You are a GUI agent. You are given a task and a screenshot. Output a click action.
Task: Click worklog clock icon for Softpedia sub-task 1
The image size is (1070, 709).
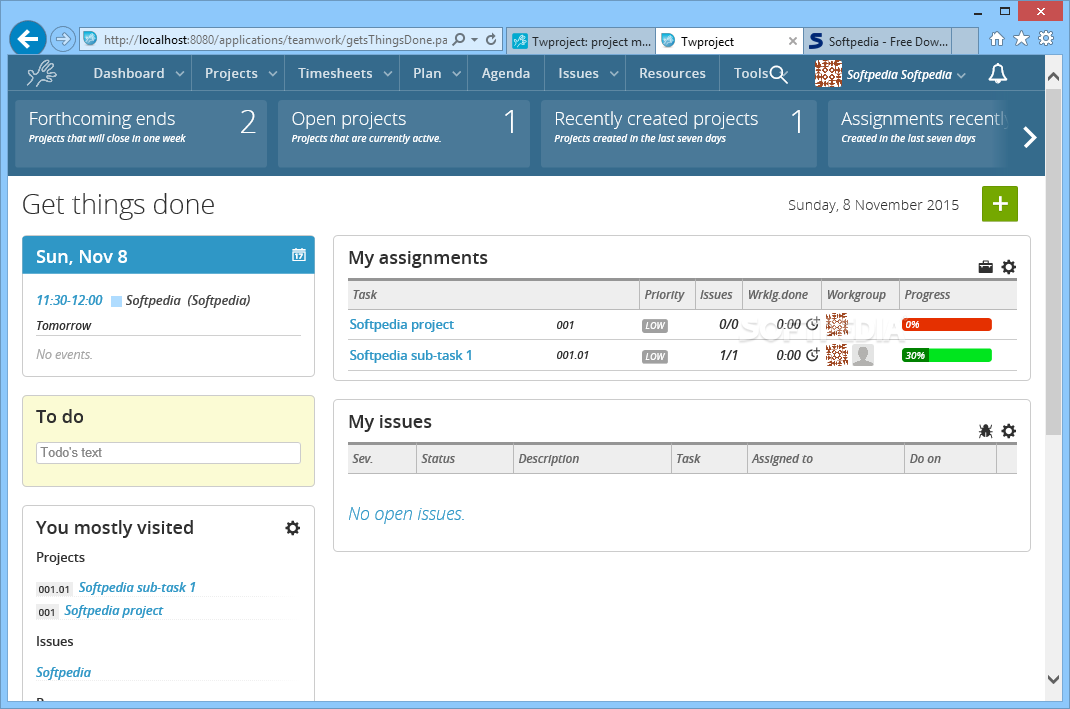coord(812,355)
